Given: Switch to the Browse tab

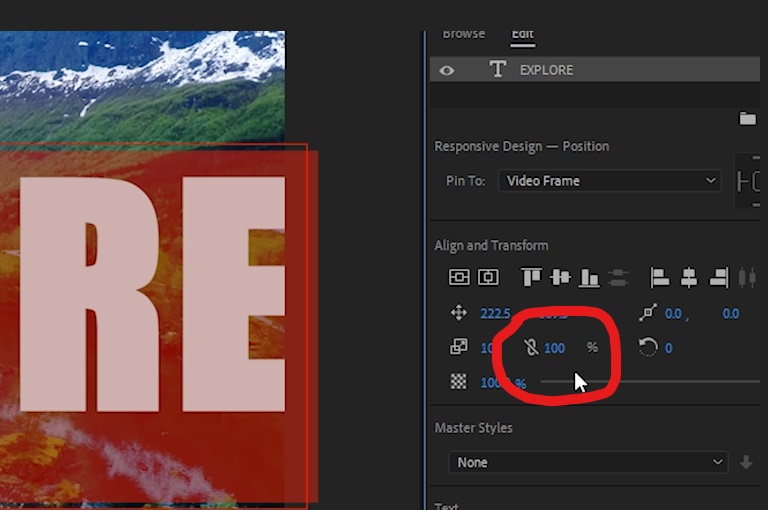Looking at the screenshot, I should coord(463,34).
